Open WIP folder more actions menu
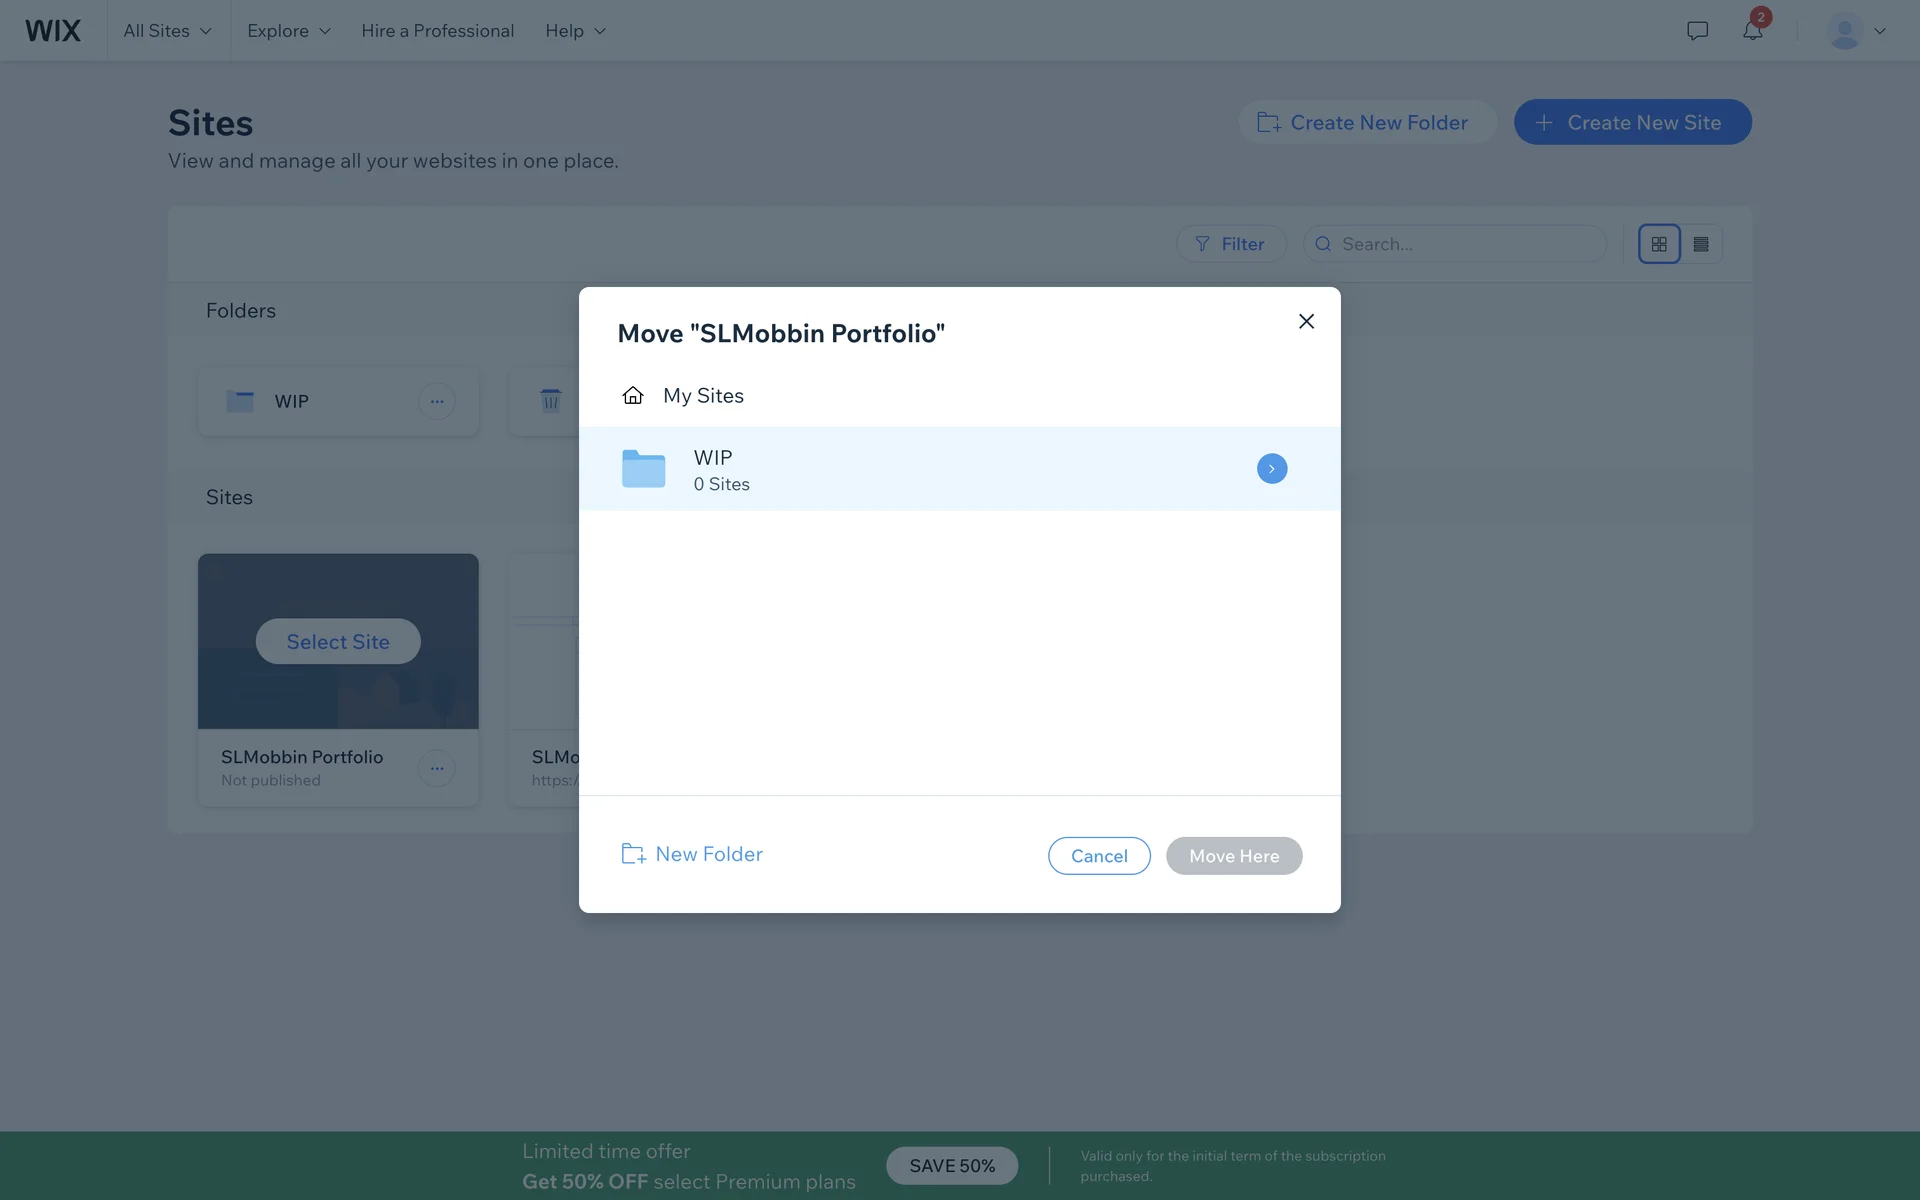The image size is (1920, 1200). tap(437, 401)
